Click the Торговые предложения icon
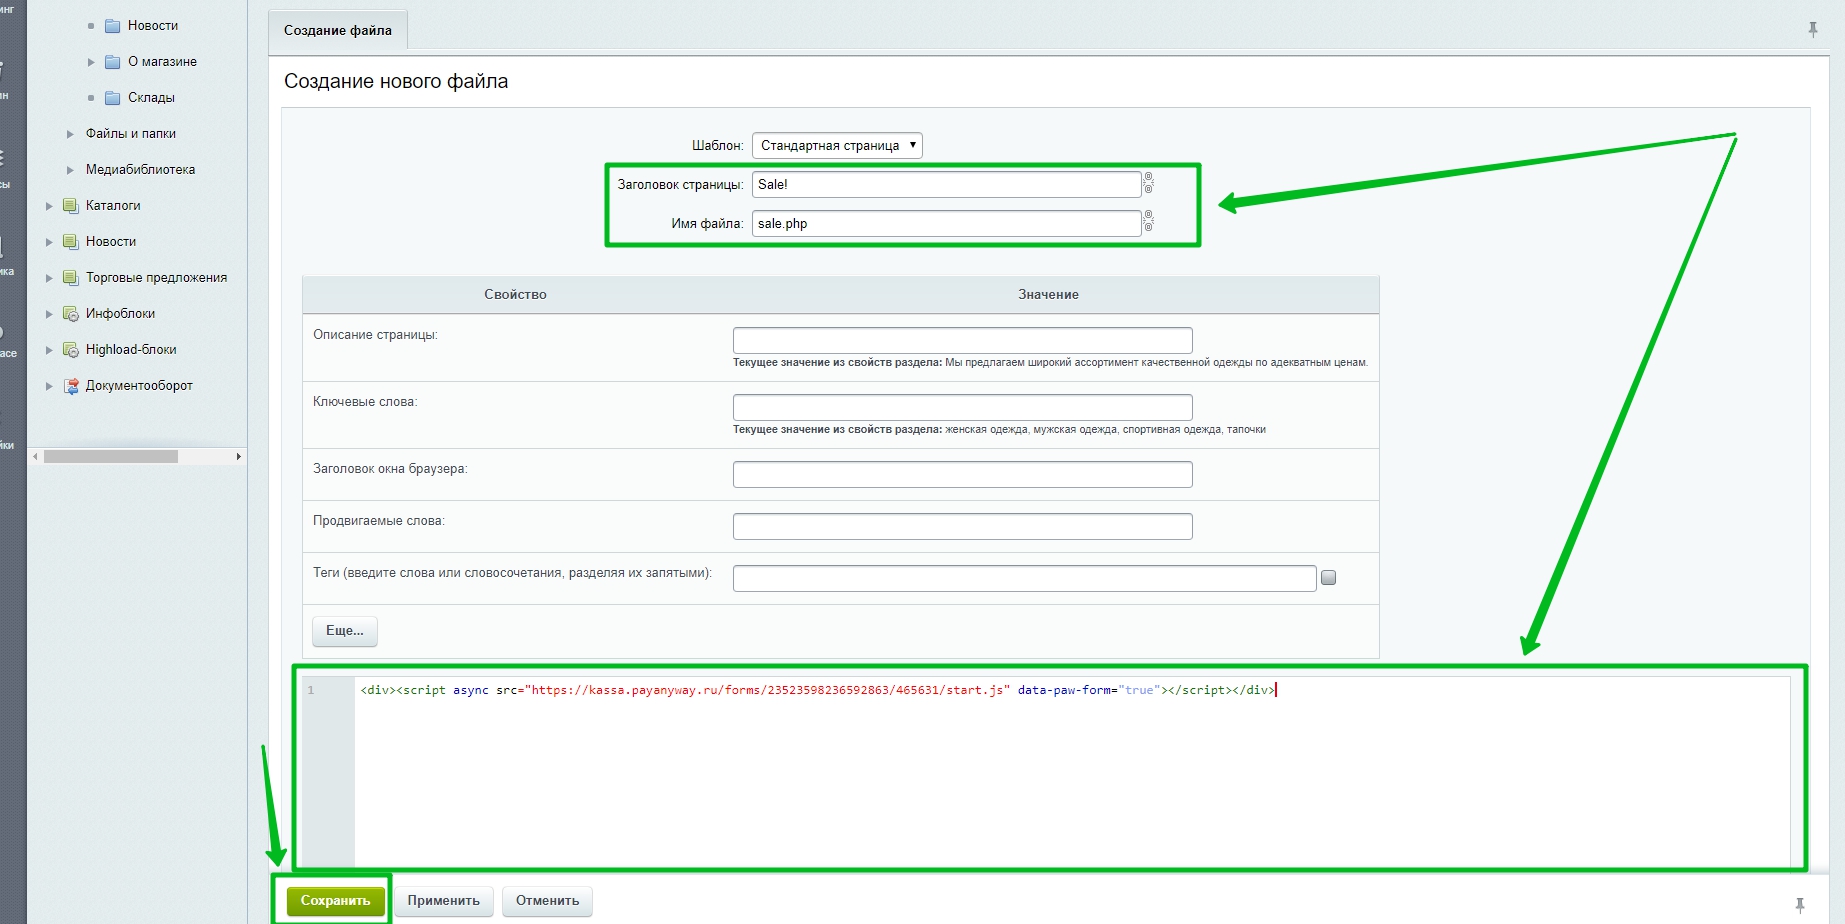This screenshot has width=1845, height=924. click(70, 278)
